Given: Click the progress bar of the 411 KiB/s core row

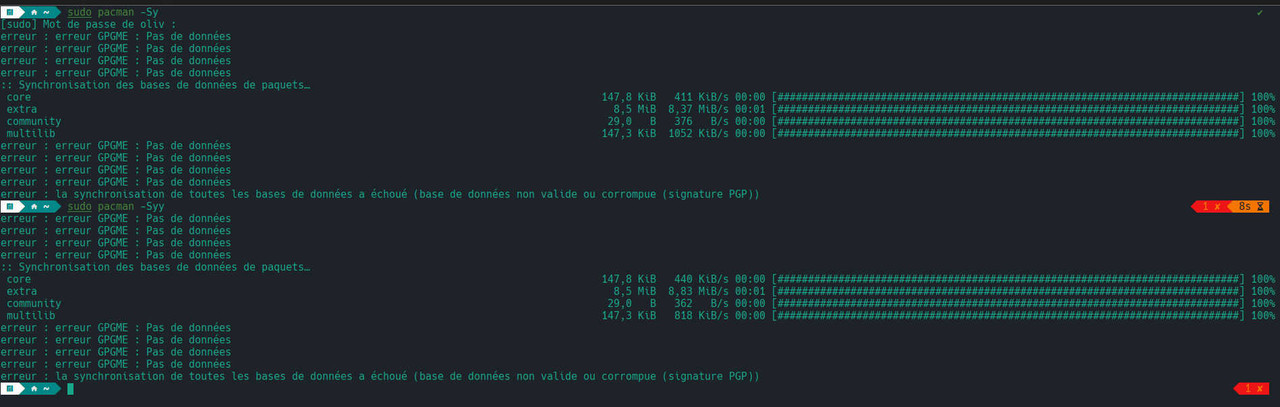Looking at the screenshot, I should pos(1008,97).
